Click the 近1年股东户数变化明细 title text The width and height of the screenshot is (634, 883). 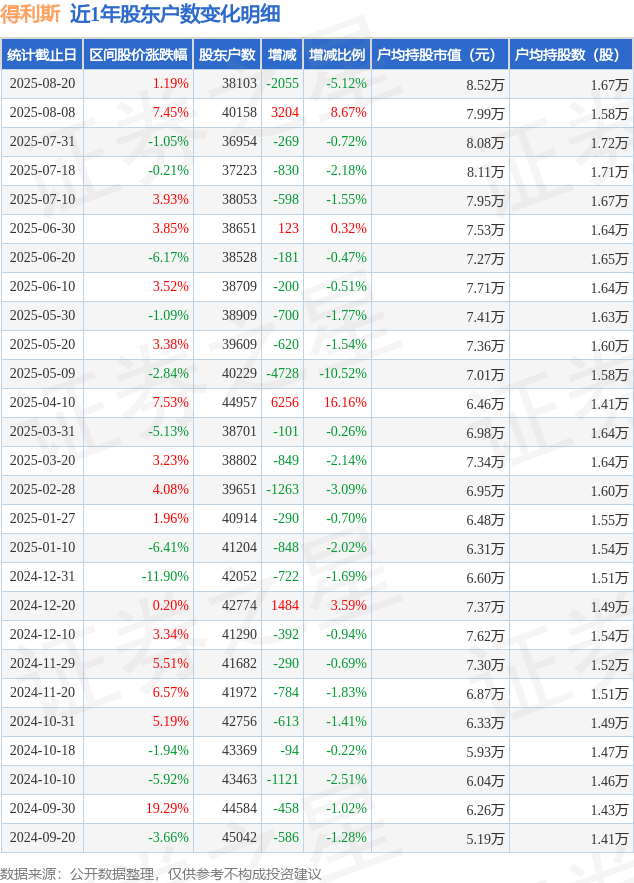[175, 14]
